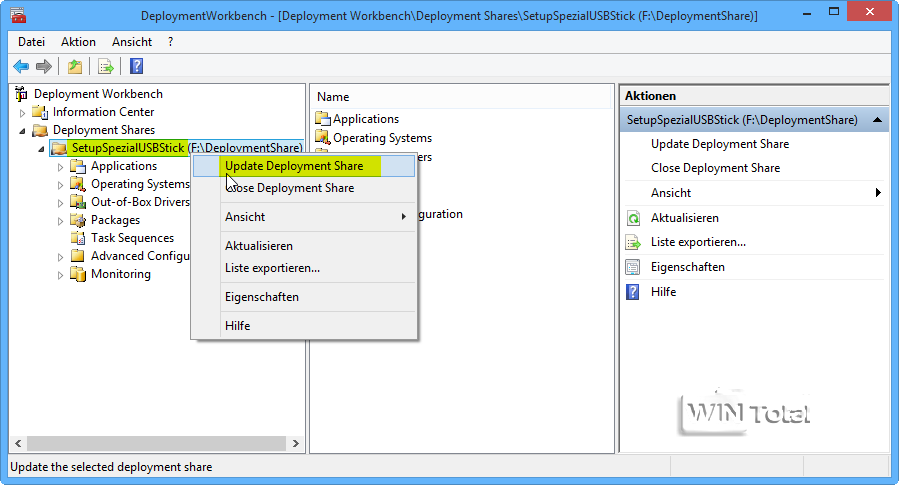Select Monitoring label in tree
Image resolution: width=899 pixels, height=485 pixels.
[x=120, y=274]
